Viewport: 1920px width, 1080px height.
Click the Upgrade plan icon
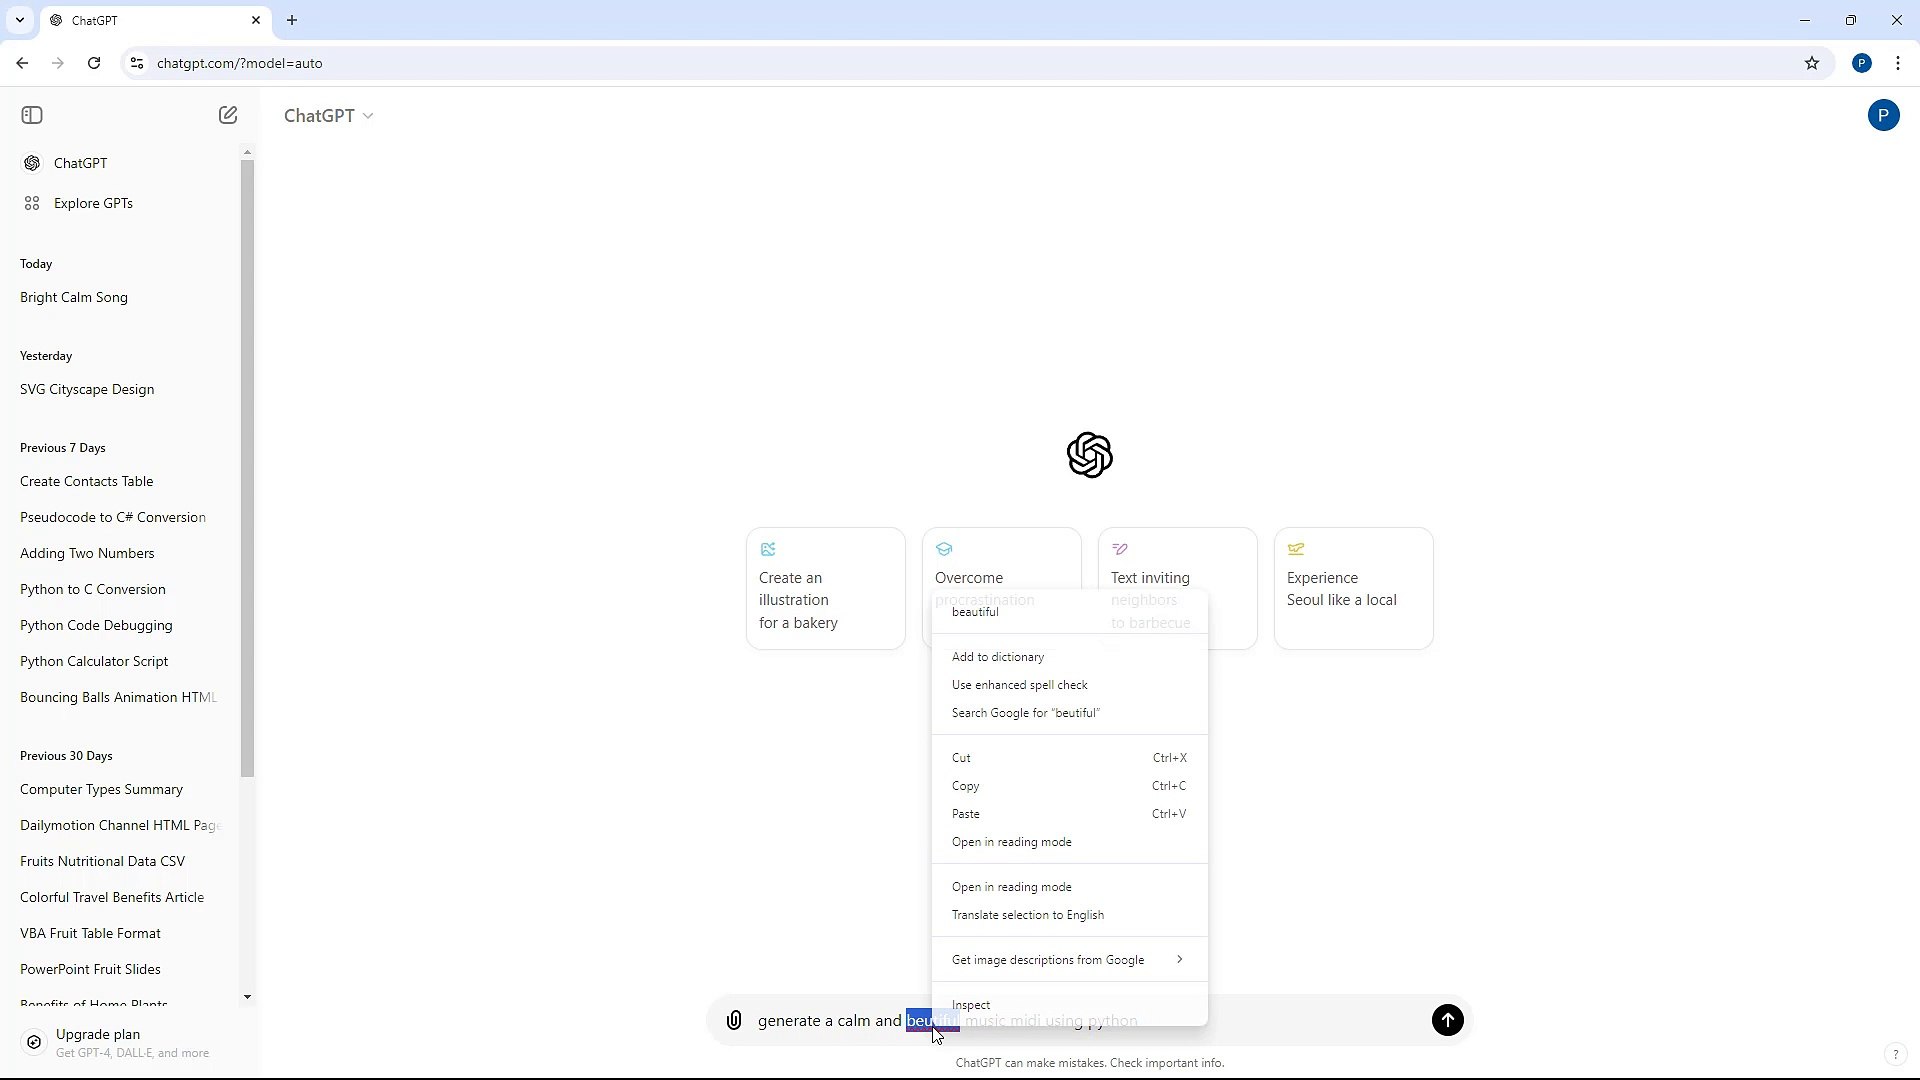pos(34,1042)
